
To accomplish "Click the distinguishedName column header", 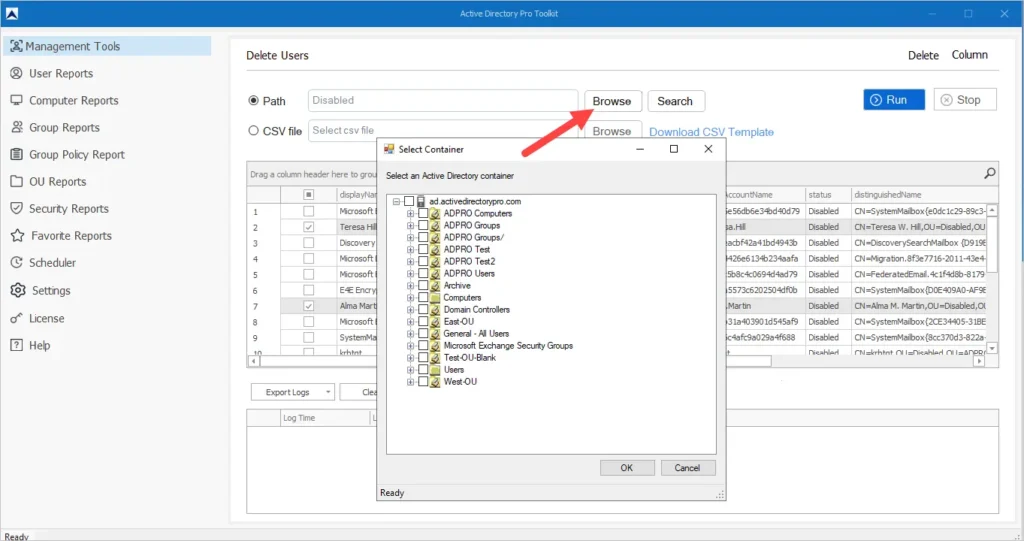I will pyautogui.click(x=924, y=195).
